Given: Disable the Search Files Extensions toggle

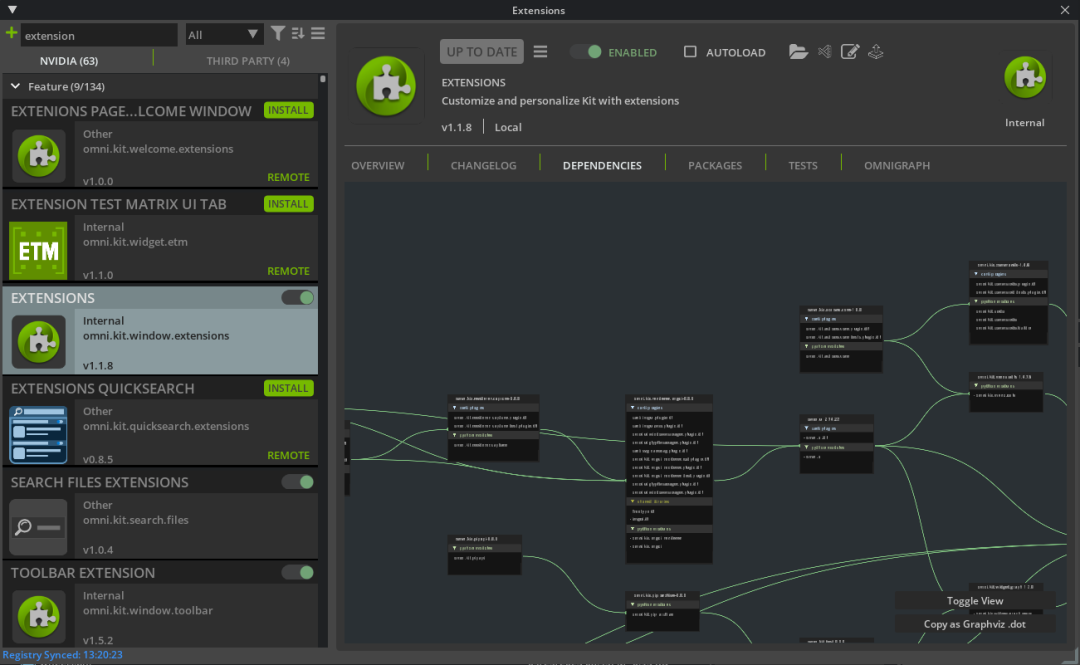Looking at the screenshot, I should click(x=298, y=482).
